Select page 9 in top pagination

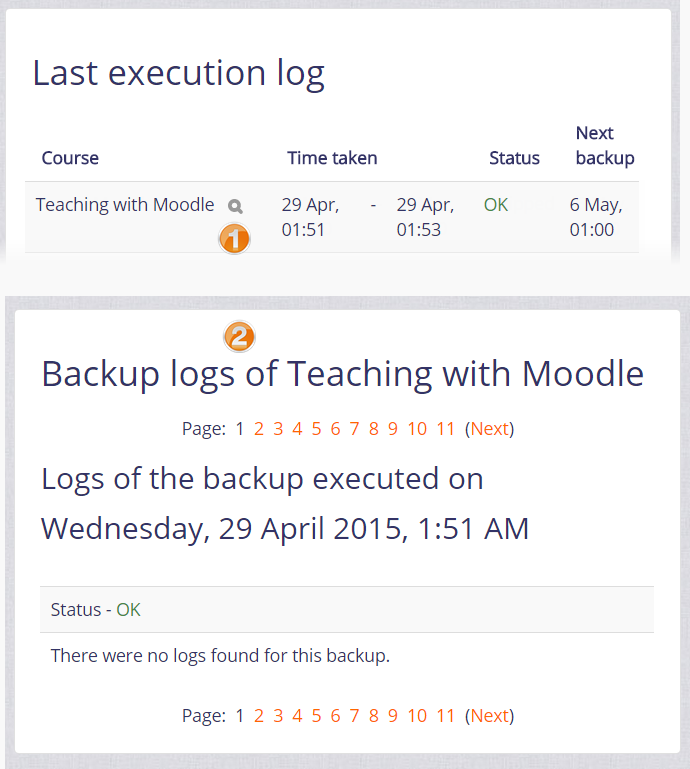tap(393, 429)
